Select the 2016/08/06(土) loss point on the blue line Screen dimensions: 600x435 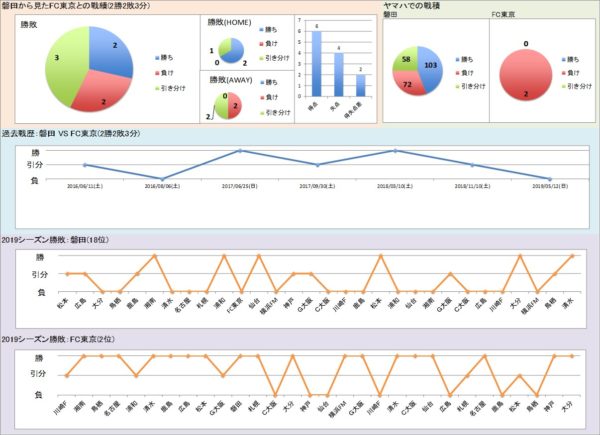(162, 179)
